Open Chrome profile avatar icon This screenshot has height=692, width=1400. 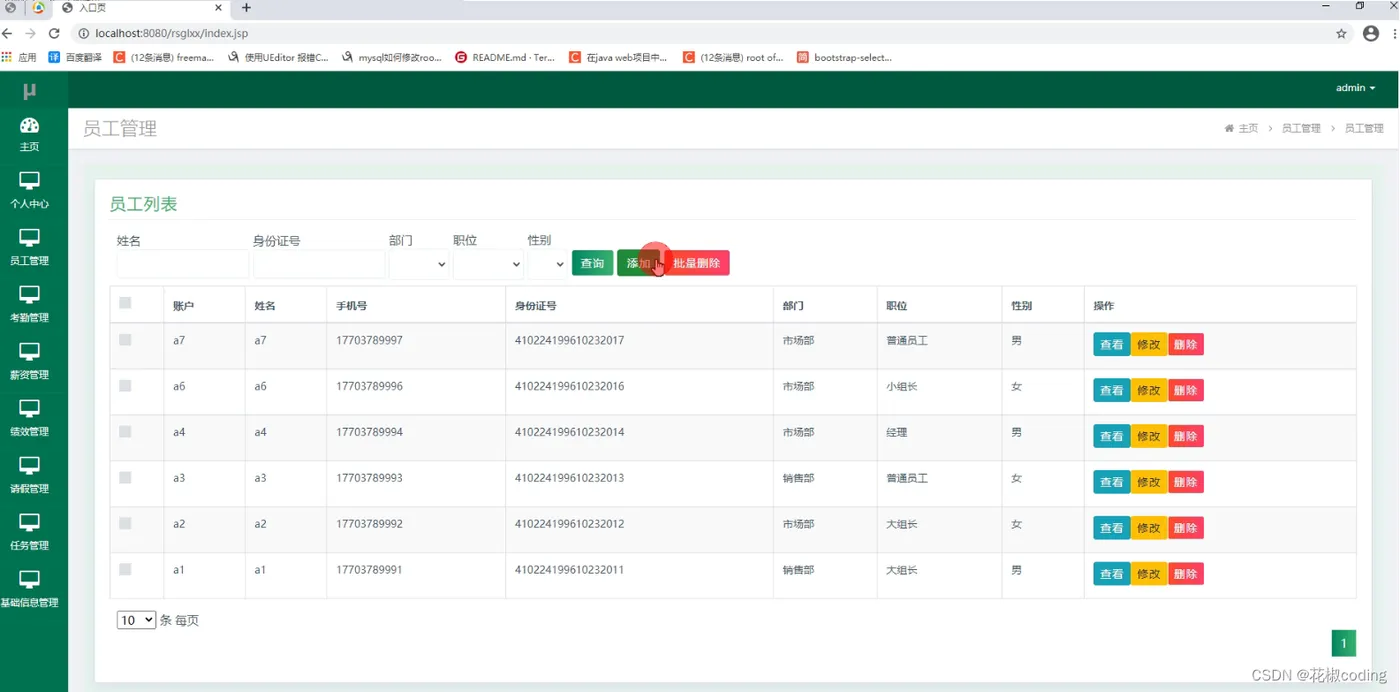tap(1371, 33)
